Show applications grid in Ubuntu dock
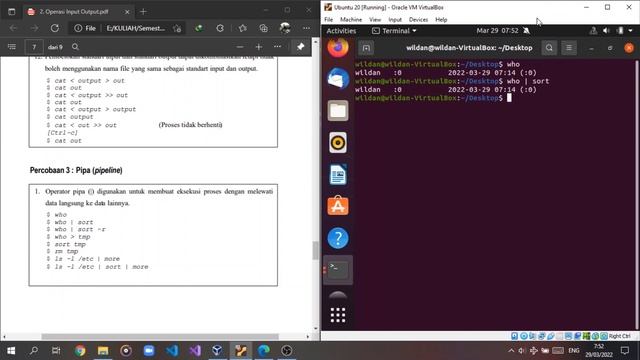Image resolution: width=640 pixels, height=360 pixels. pos(338,315)
